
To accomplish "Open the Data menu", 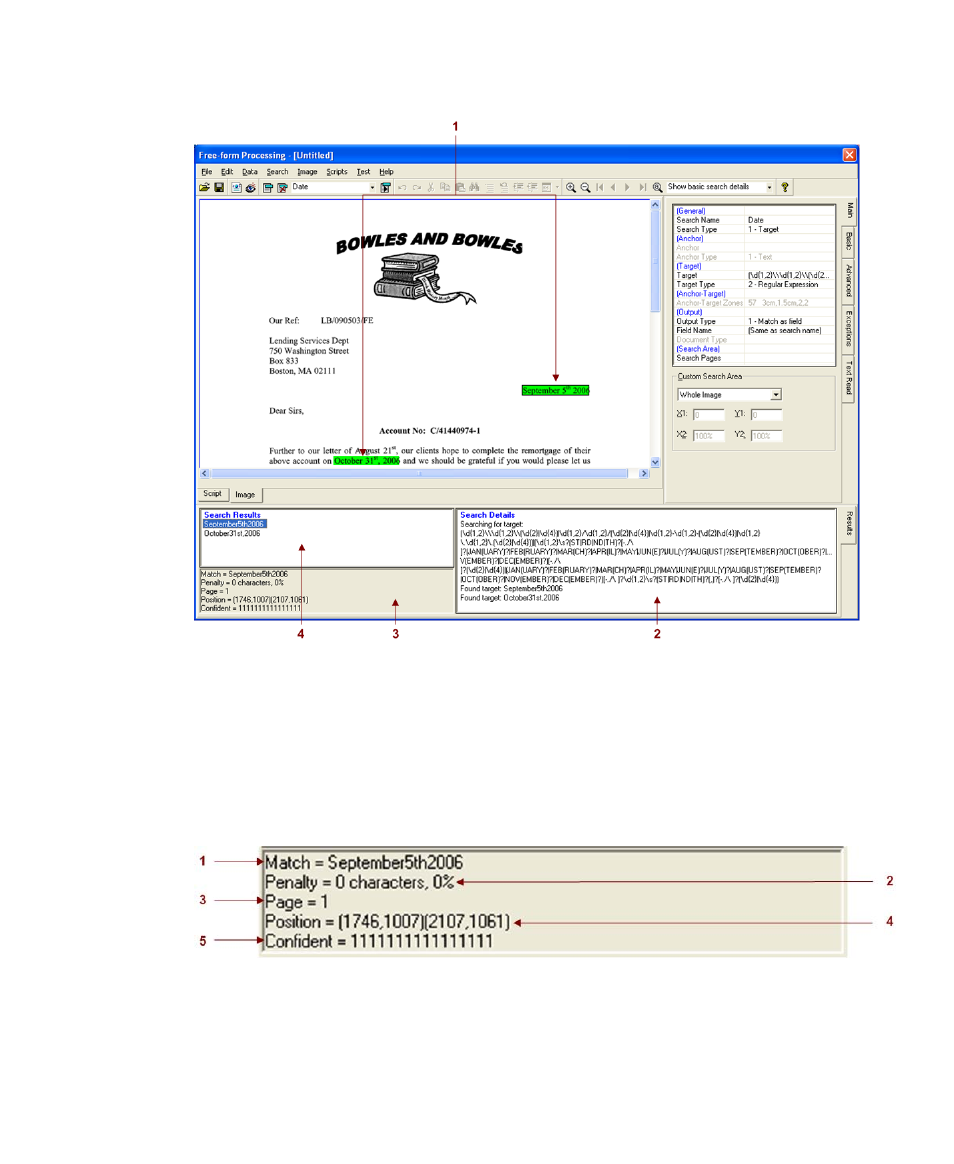I will coord(250,172).
